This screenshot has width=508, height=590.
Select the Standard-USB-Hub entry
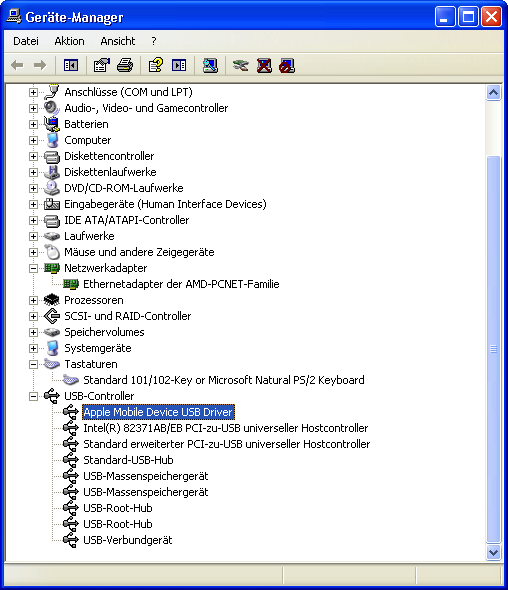pos(128,460)
